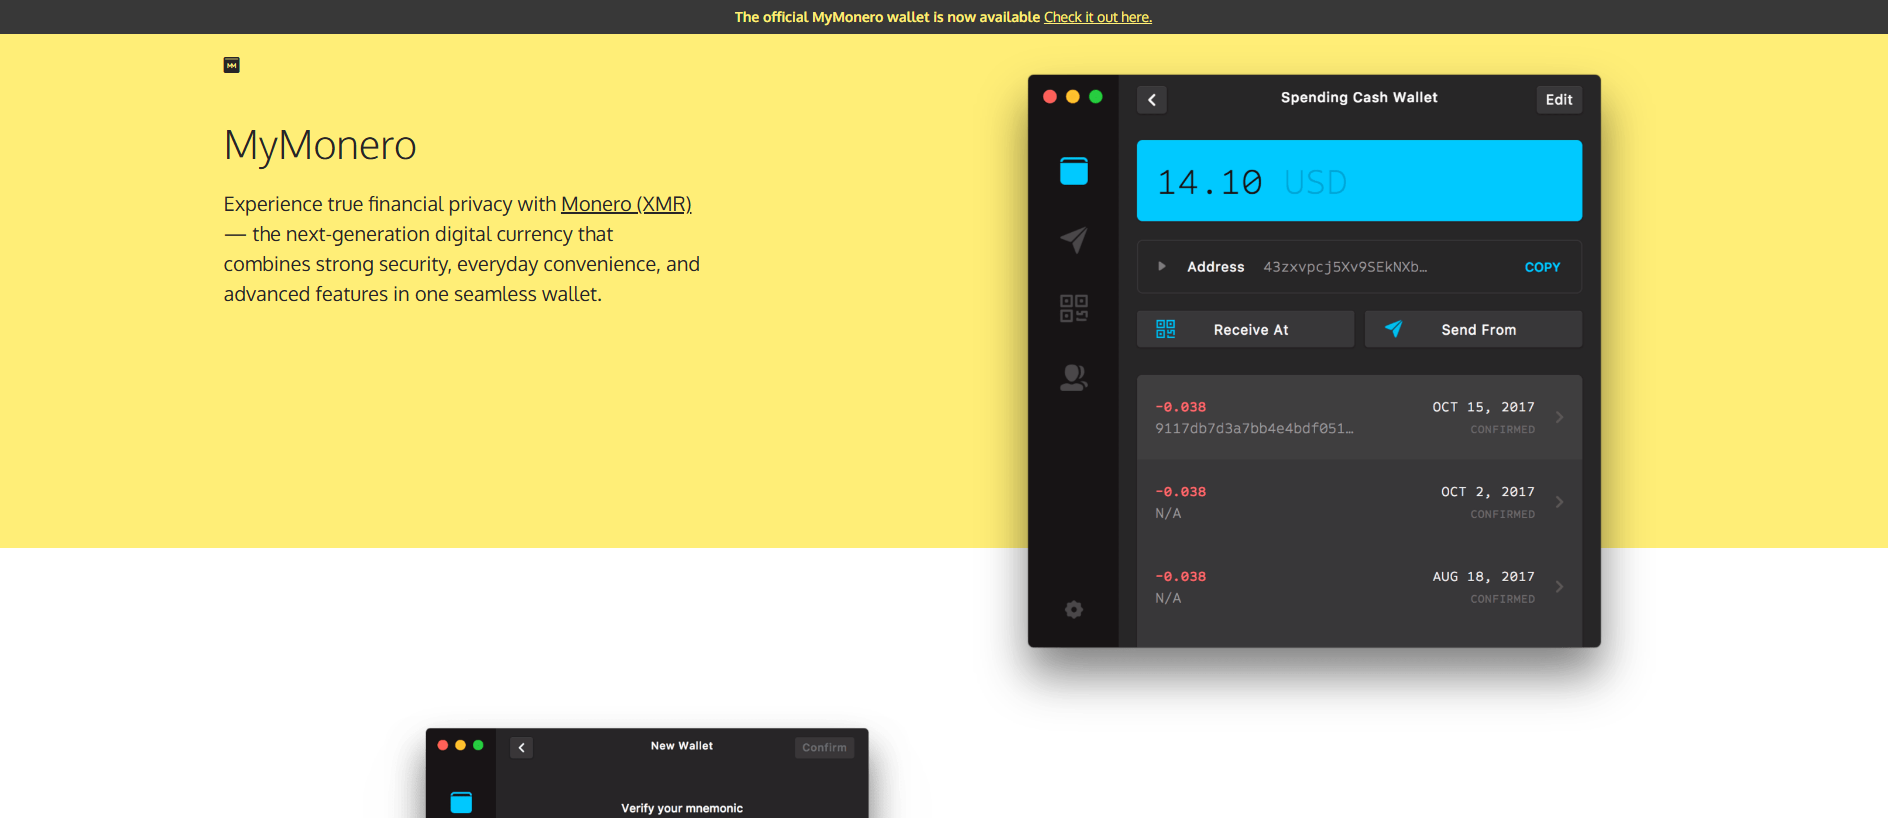
Task: Click the green maximize button of wallet window
Action: click(x=1096, y=97)
